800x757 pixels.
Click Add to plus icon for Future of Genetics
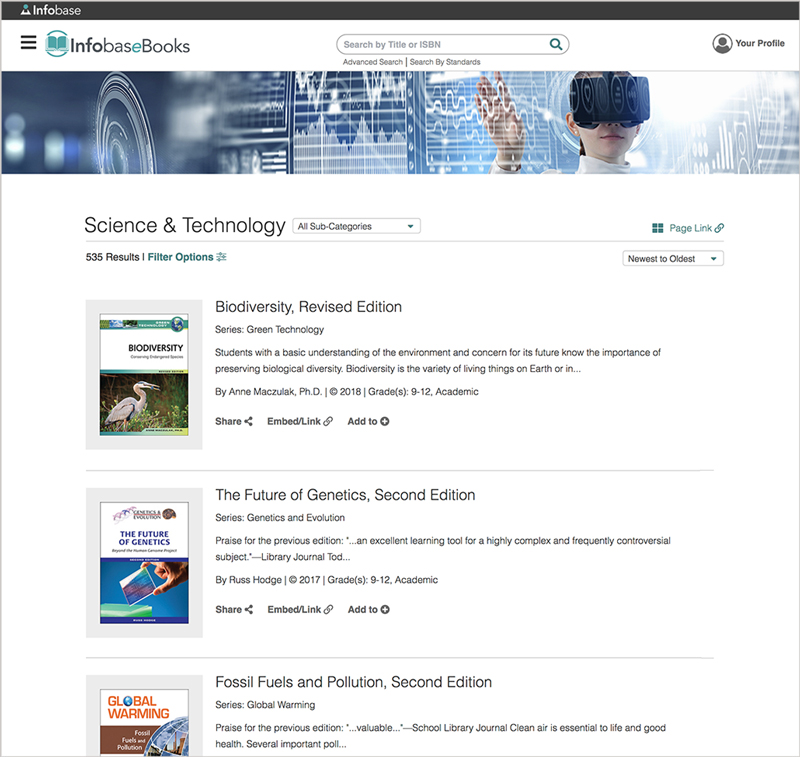point(385,610)
